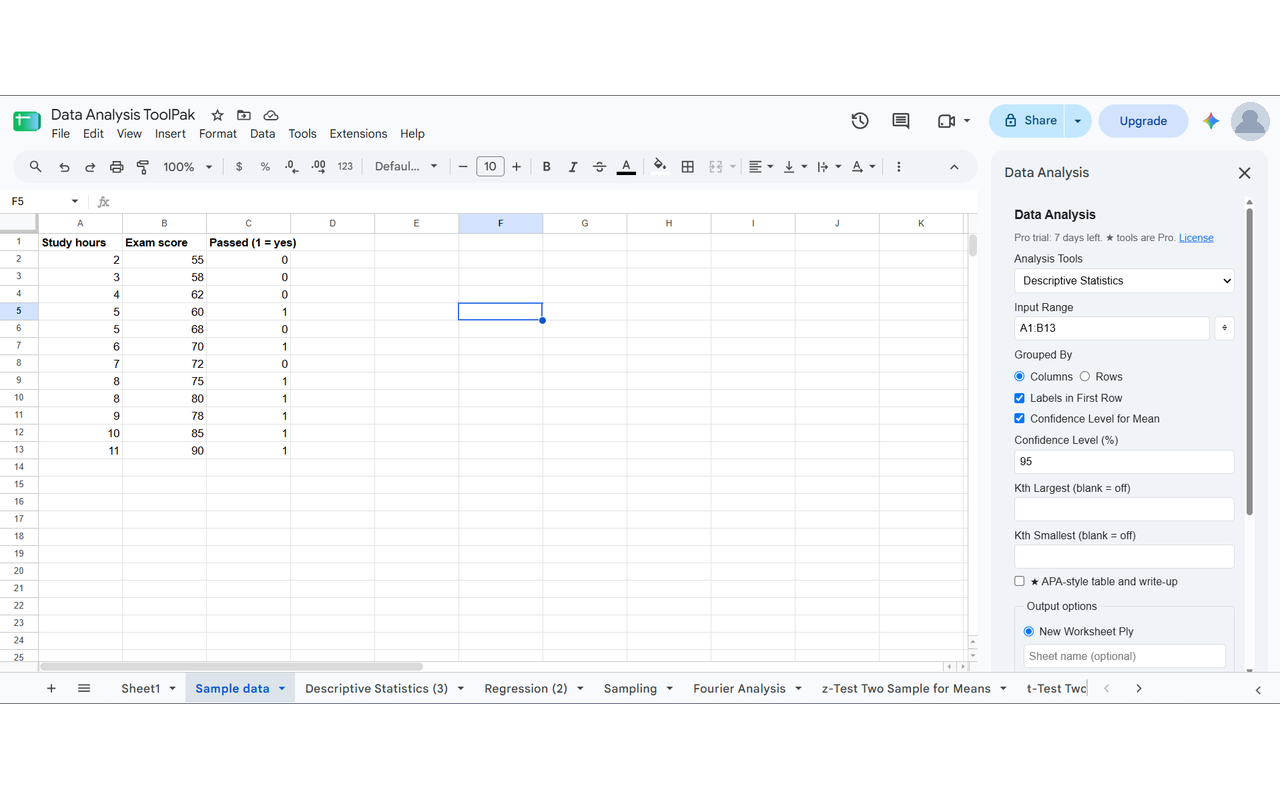Enable APA-style table and write-up
Screen dimensions: 1280x800
(1019, 581)
